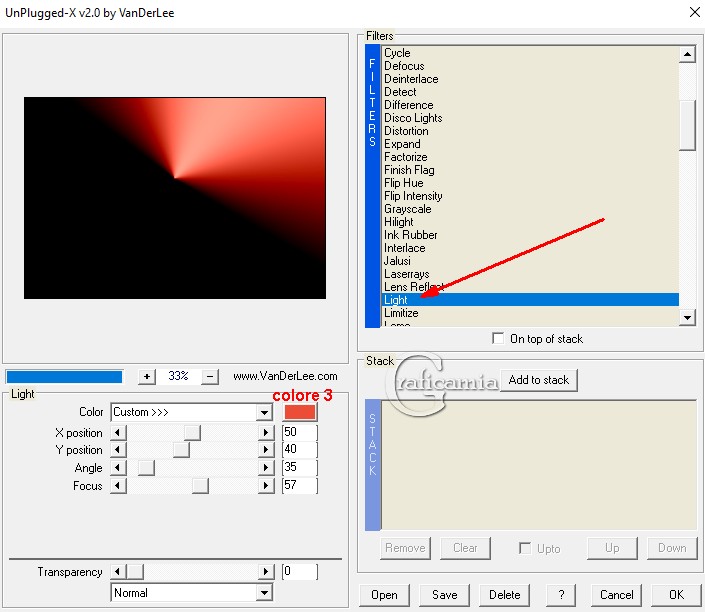Screen dimensions: 705x612
Task: Enable On top of stack checkbox
Action: pyautogui.click(x=498, y=338)
